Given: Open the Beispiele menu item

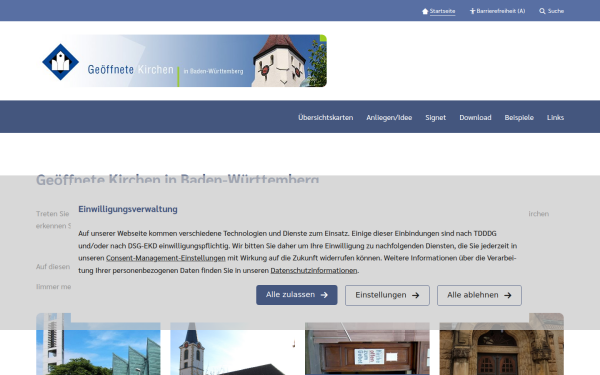Looking at the screenshot, I should pyautogui.click(x=519, y=117).
